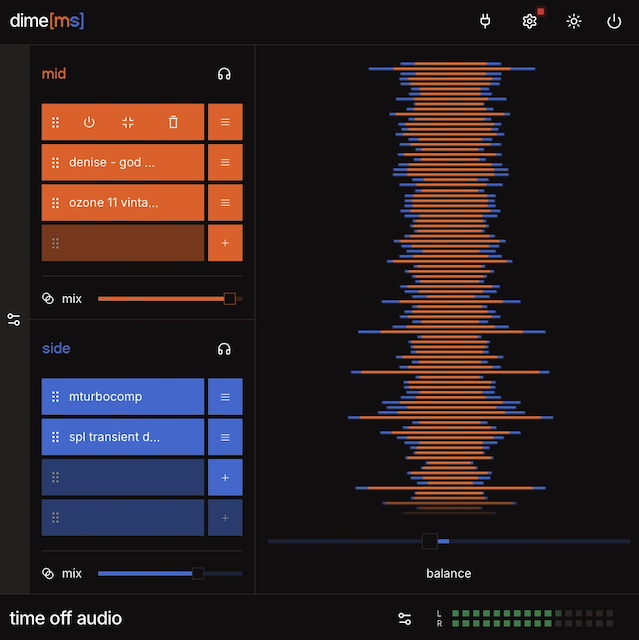Image resolution: width=639 pixels, height=640 pixels.
Task: Add a plugin to the third side slot
Action: 225,478
